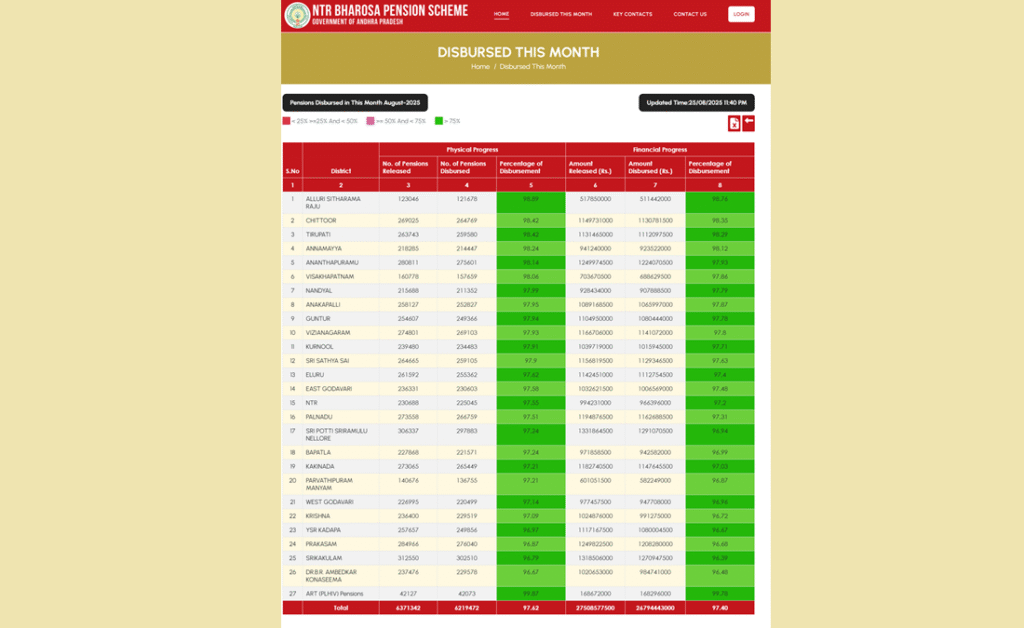
Task: Click the 517850000 amount released value
Action: coord(595,199)
